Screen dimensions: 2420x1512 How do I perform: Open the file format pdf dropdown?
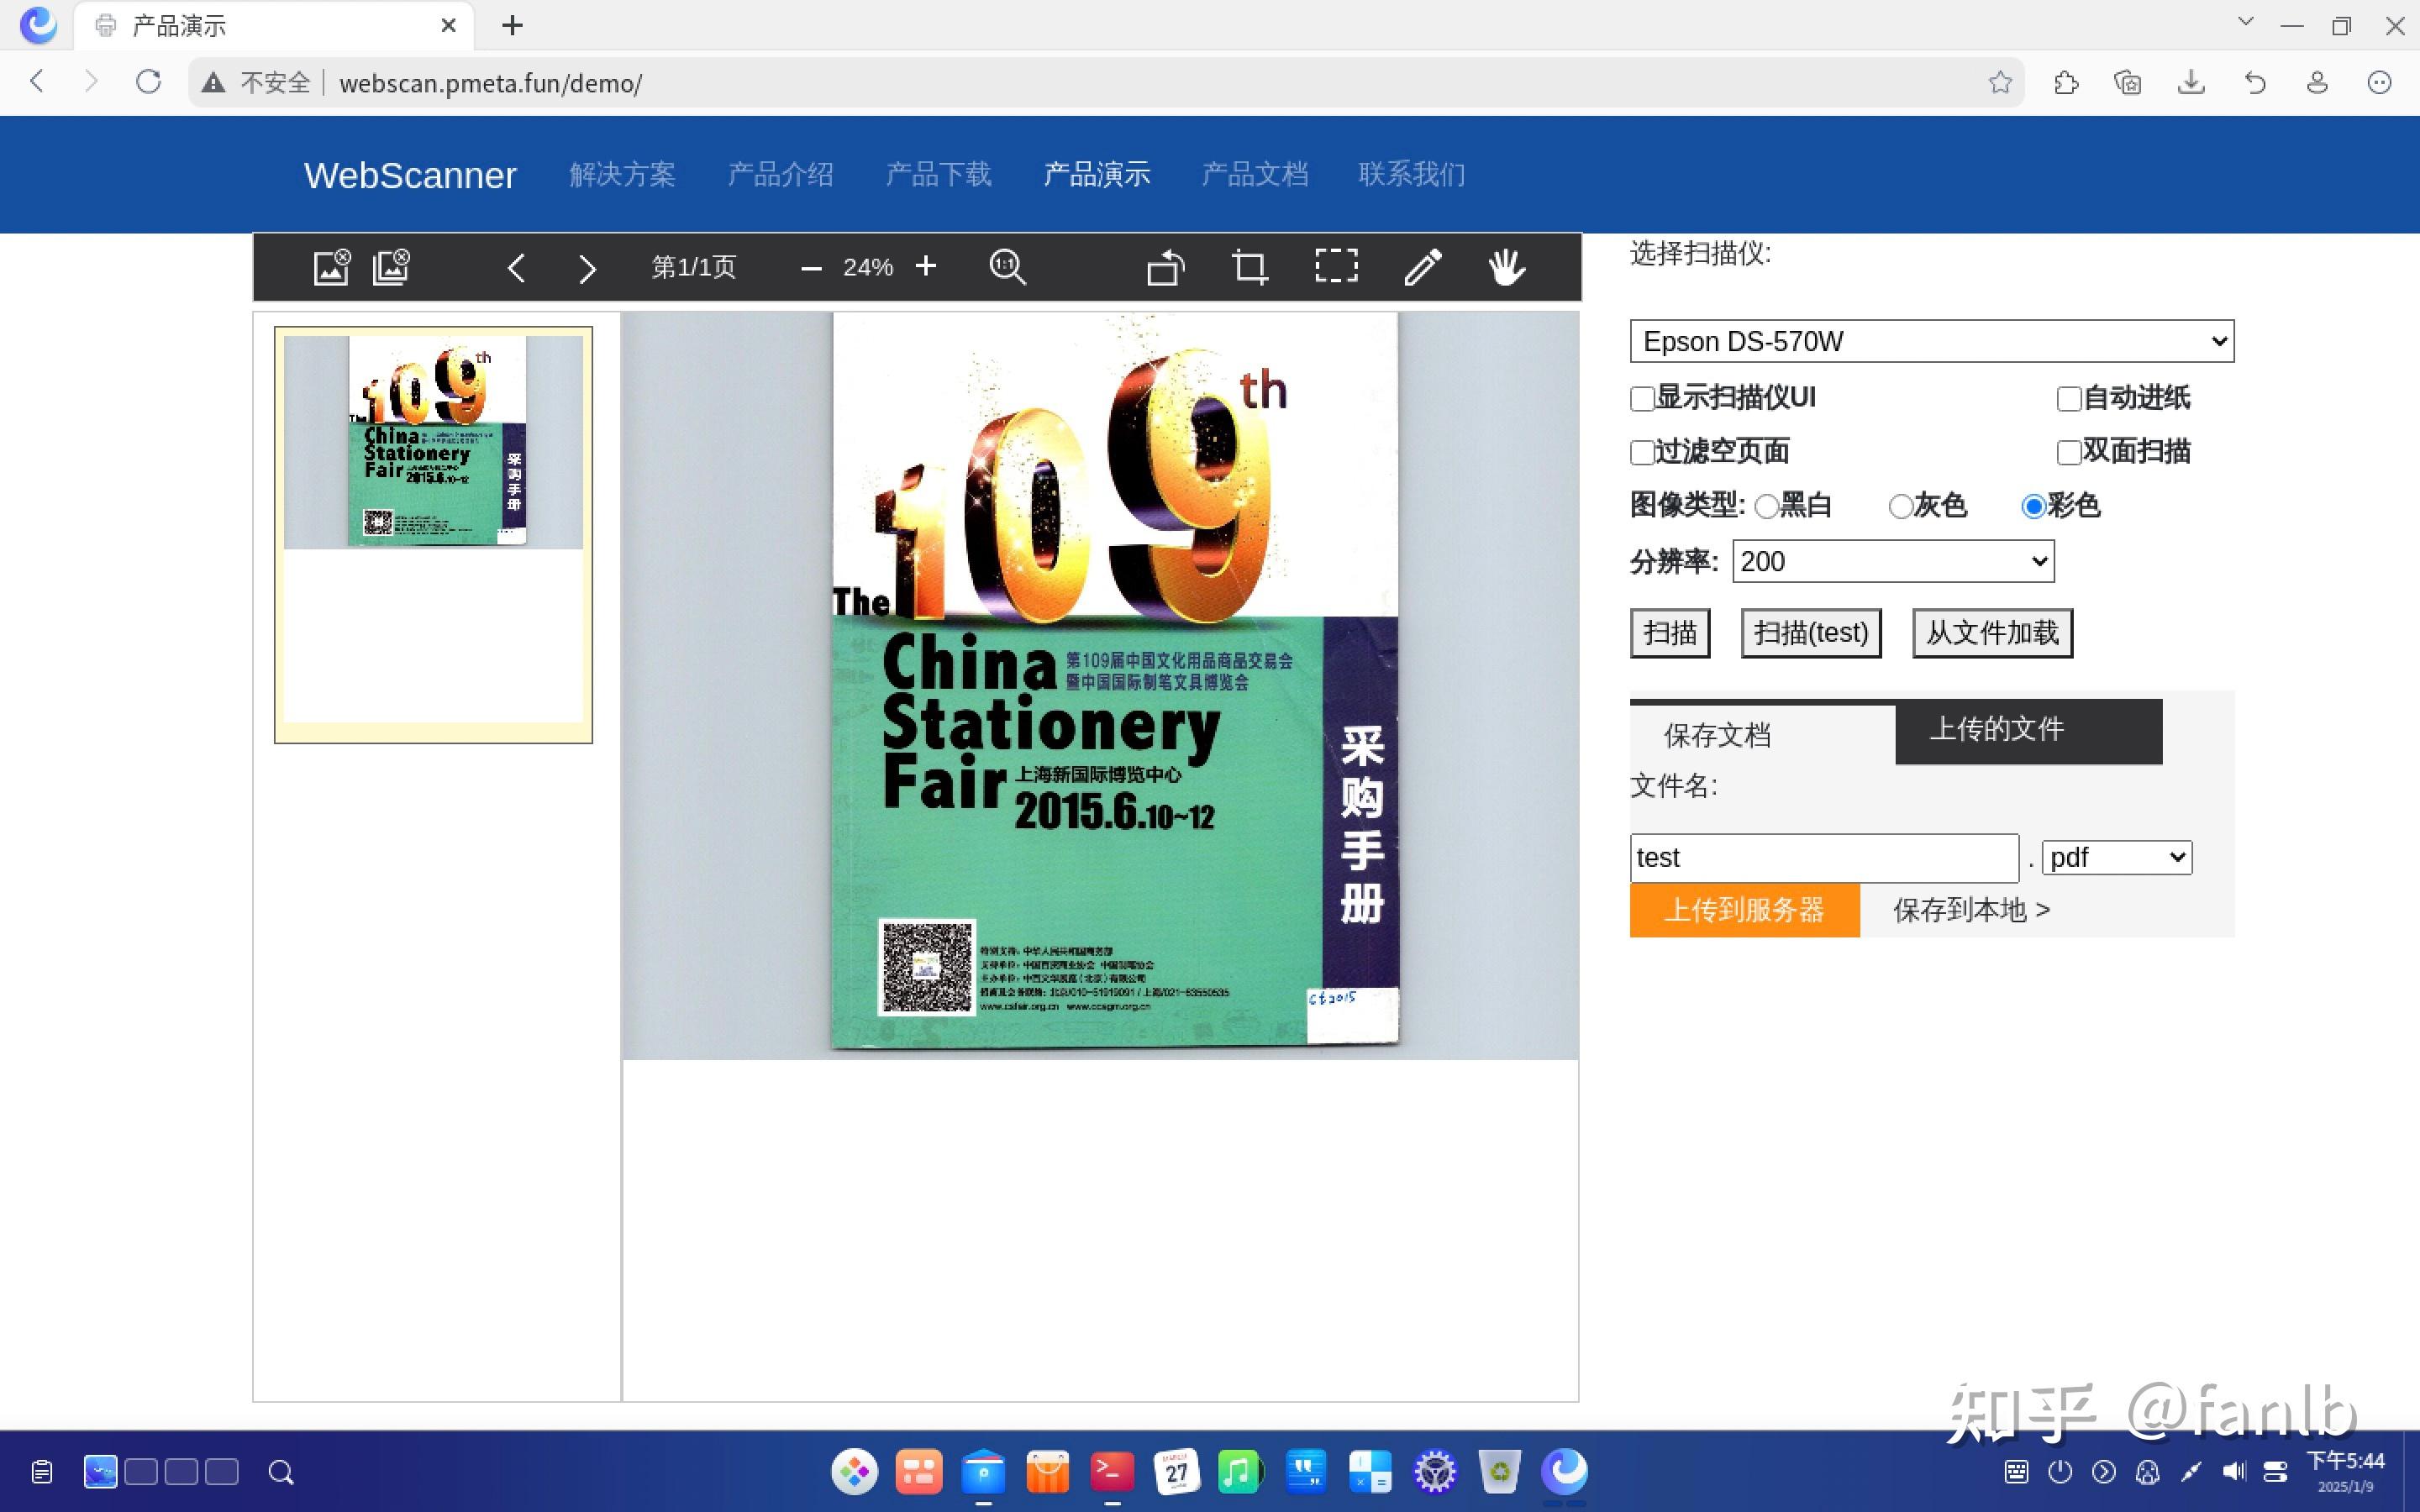[2115, 857]
